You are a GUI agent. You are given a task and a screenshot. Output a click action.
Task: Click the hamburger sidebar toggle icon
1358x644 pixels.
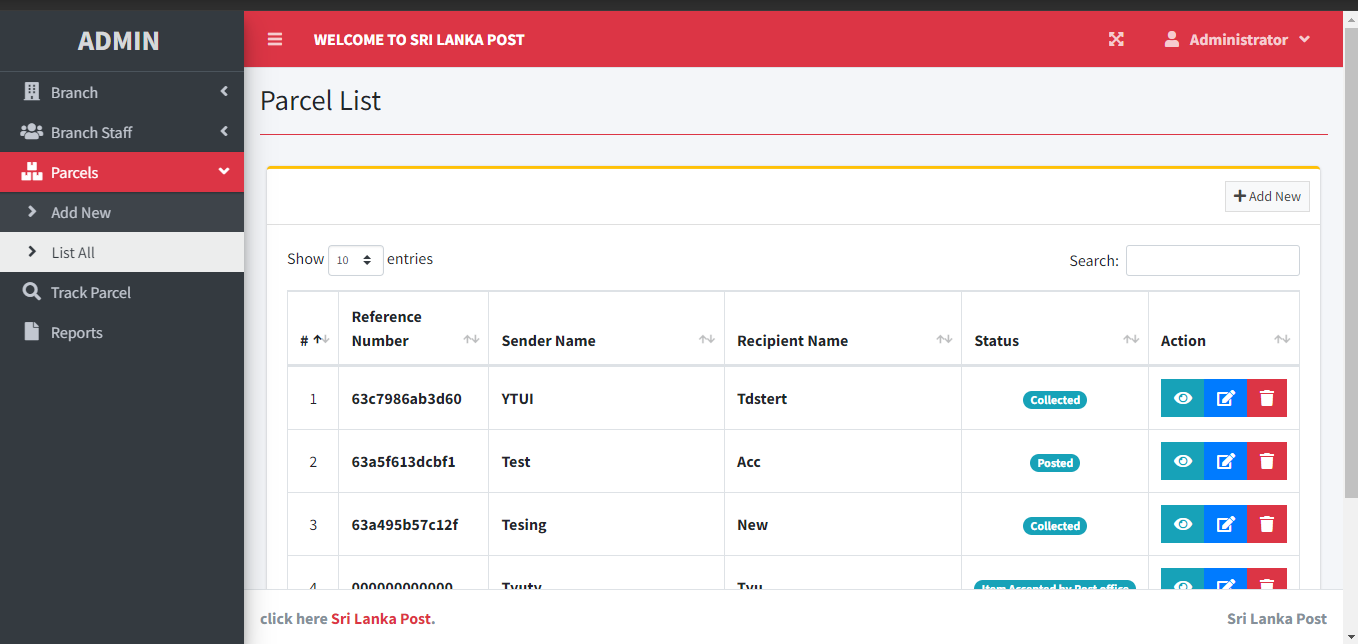[x=275, y=39]
